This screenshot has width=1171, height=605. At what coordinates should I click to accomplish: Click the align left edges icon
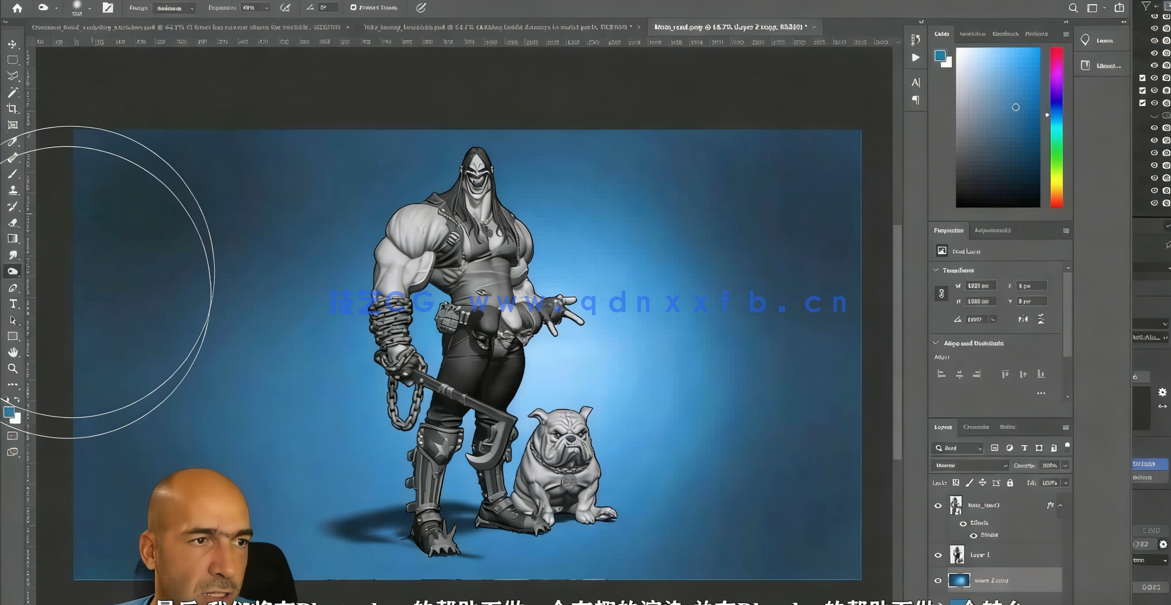click(941, 373)
